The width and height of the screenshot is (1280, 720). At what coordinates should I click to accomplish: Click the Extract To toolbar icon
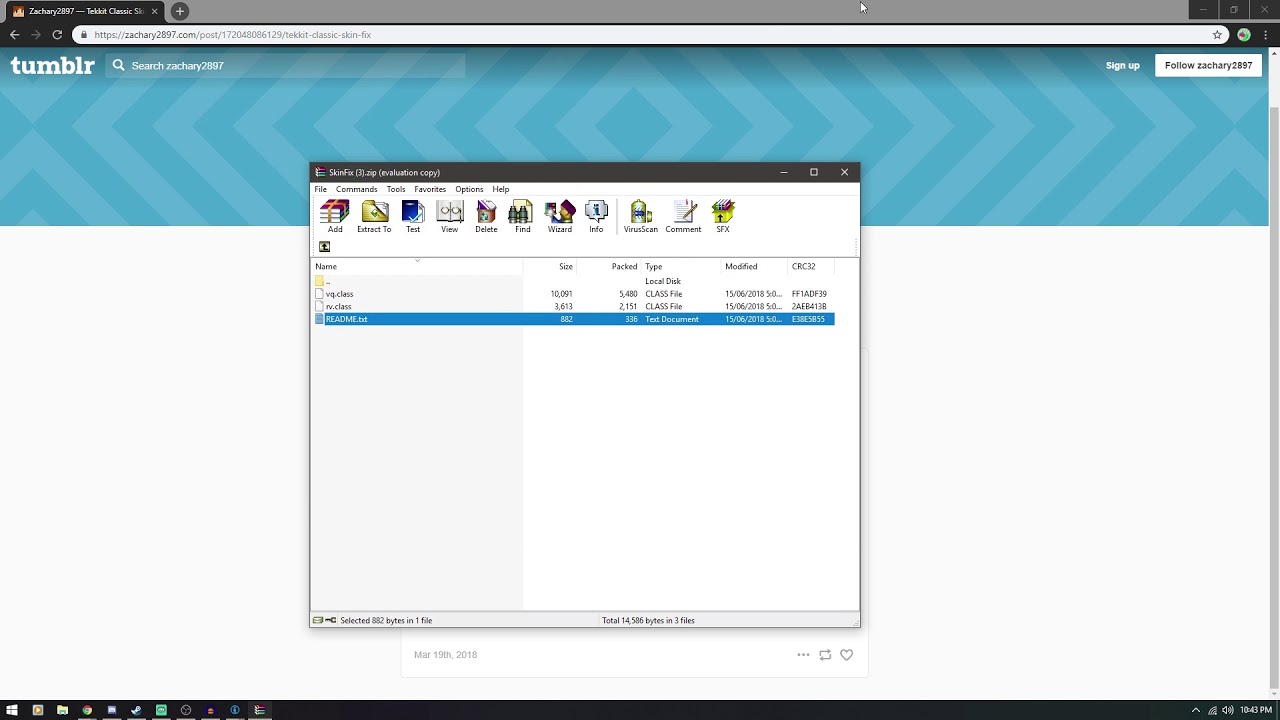coord(374,217)
